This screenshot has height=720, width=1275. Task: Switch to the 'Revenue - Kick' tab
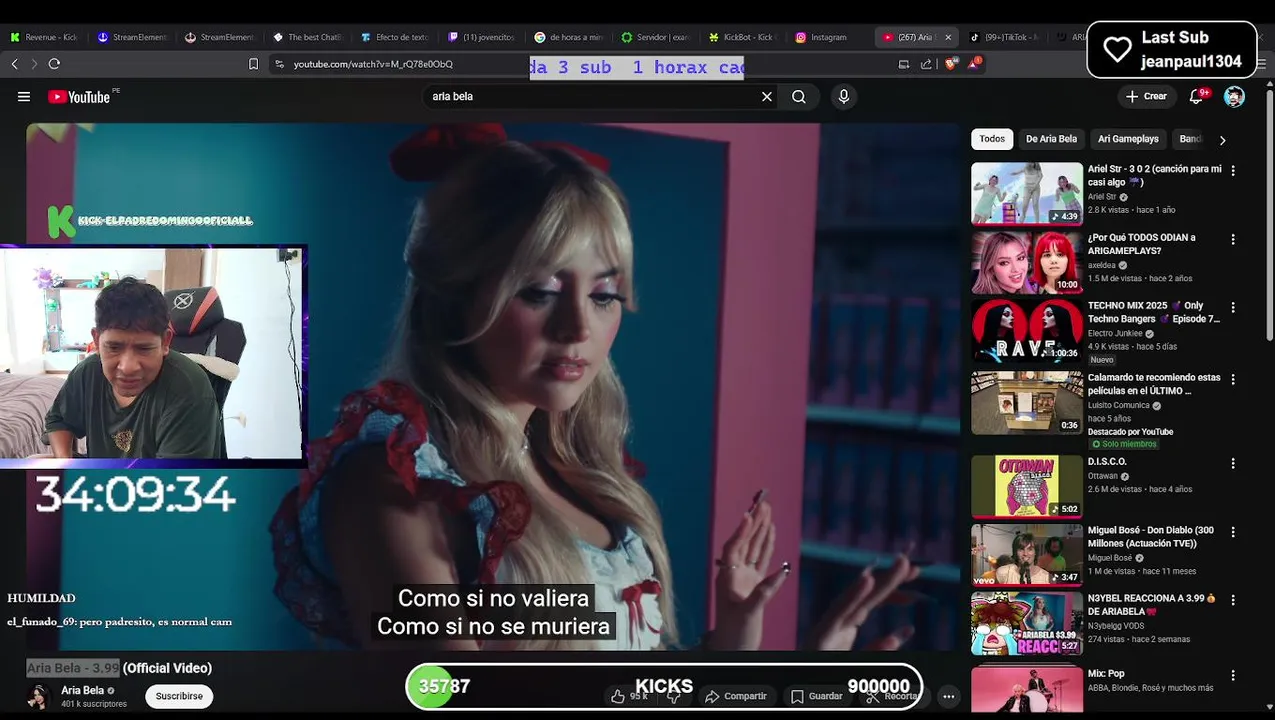point(44,37)
